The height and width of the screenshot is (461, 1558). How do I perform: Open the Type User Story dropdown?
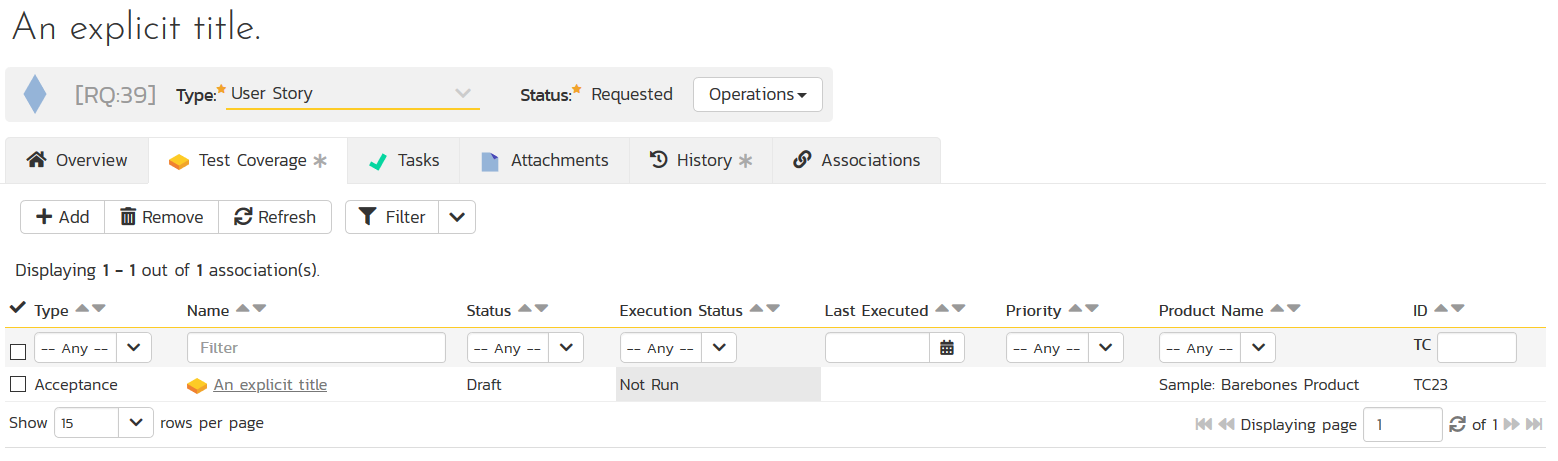point(352,94)
